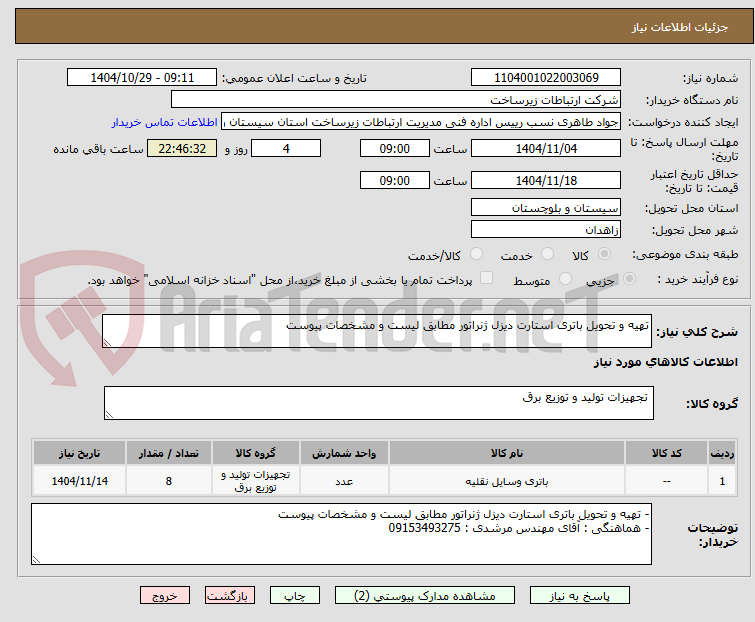
Task: Select the 'کالا' radio button
Action: 604,254
